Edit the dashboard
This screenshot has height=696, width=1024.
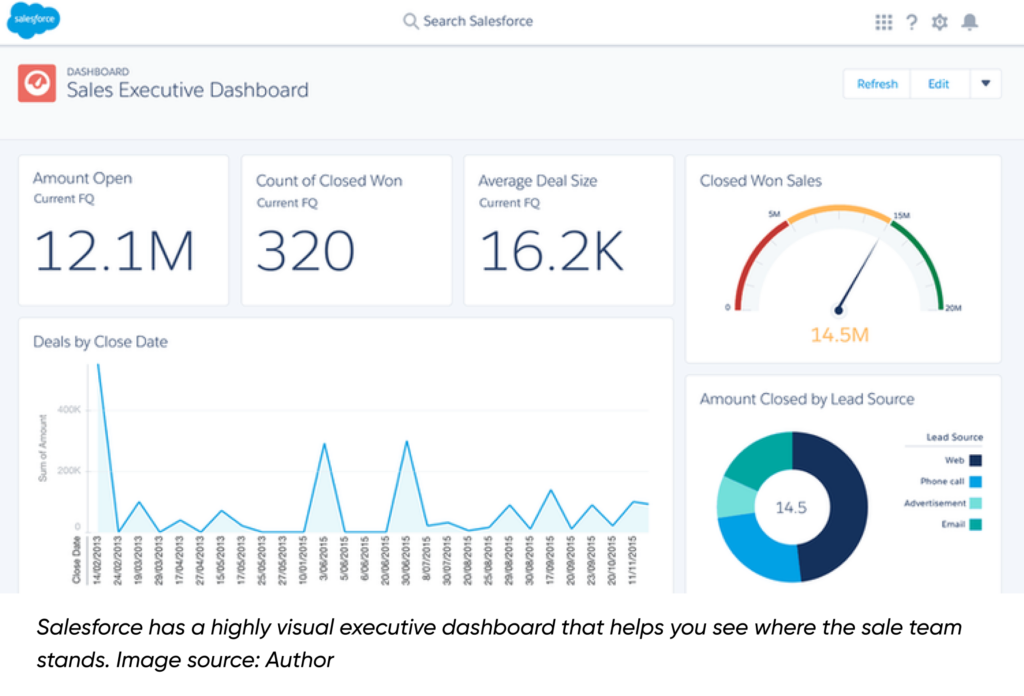click(938, 84)
